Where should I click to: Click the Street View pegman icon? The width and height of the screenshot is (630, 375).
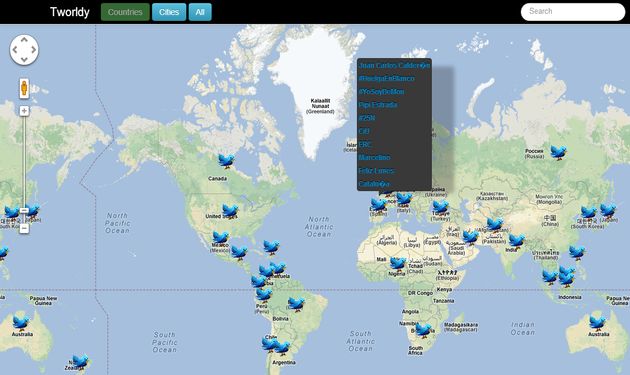click(24, 88)
